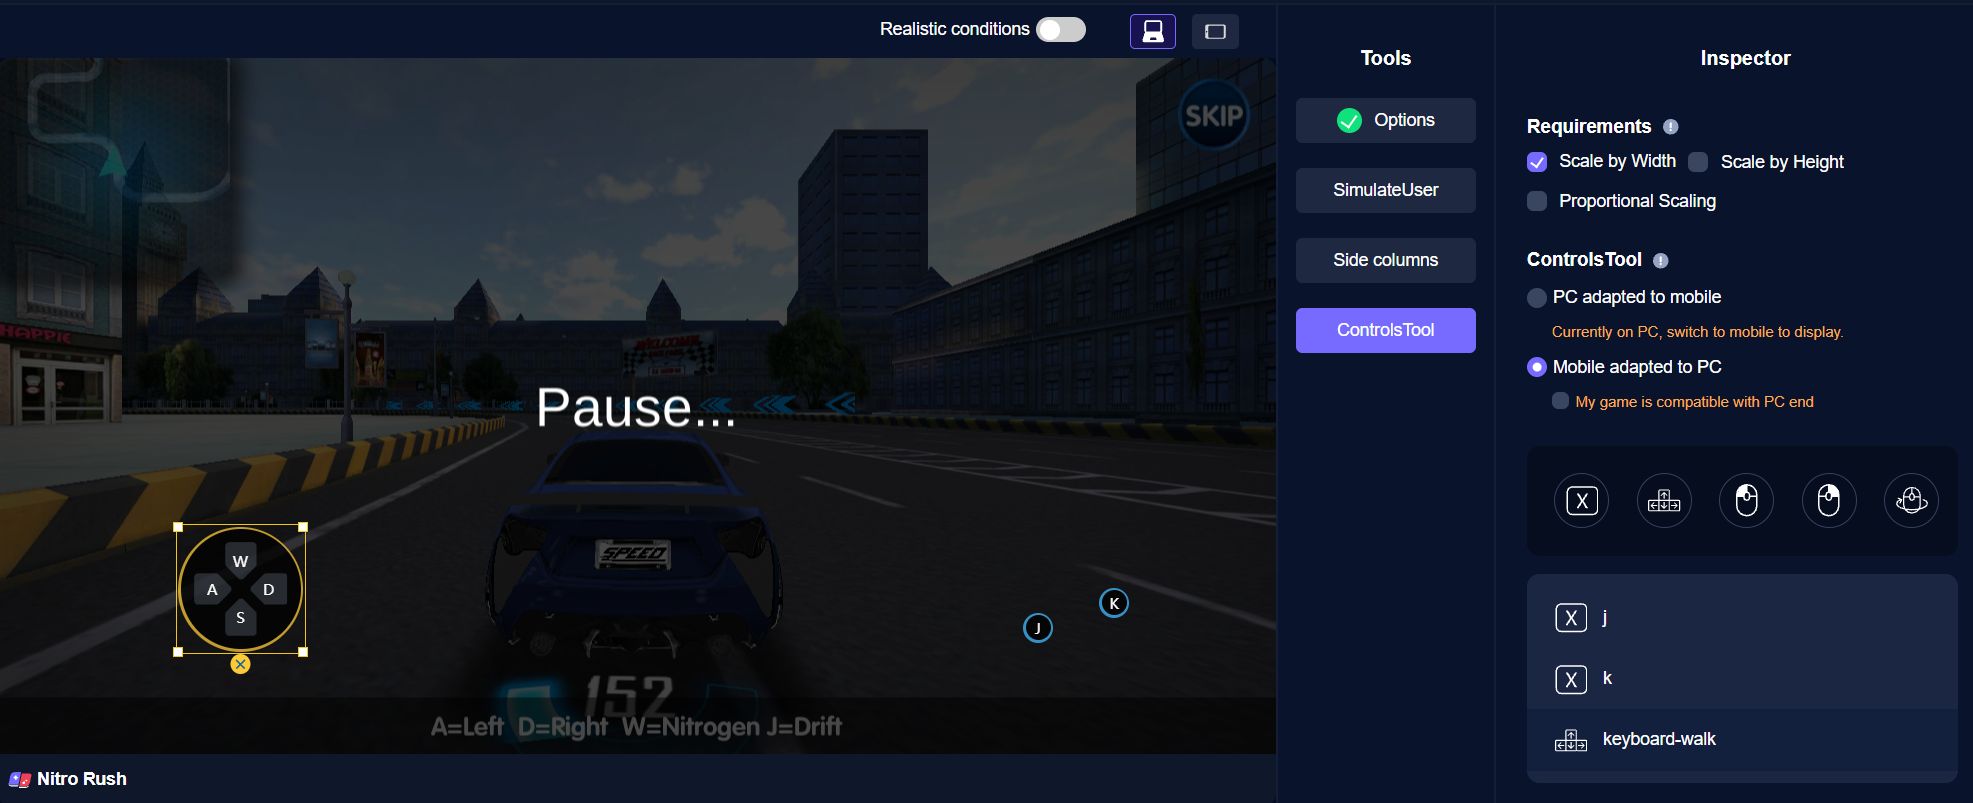
Task: Tick My game is compatible with PC end
Action: (x=1560, y=401)
